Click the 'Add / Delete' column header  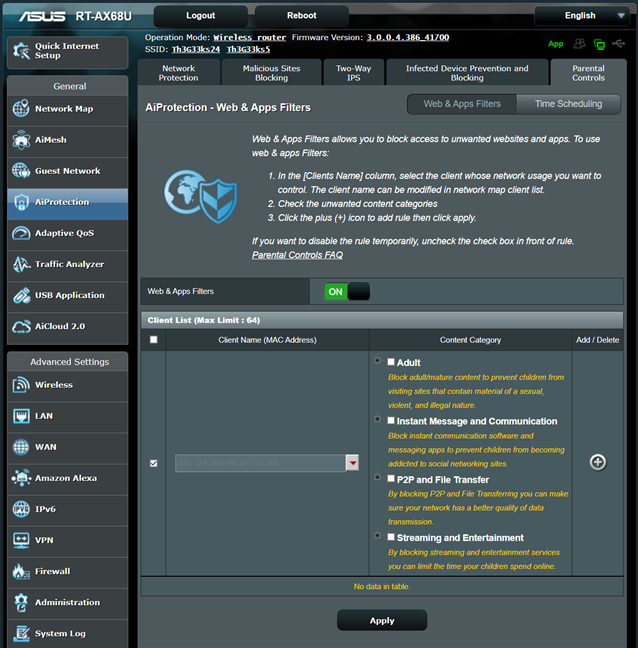pyautogui.click(x=598, y=340)
